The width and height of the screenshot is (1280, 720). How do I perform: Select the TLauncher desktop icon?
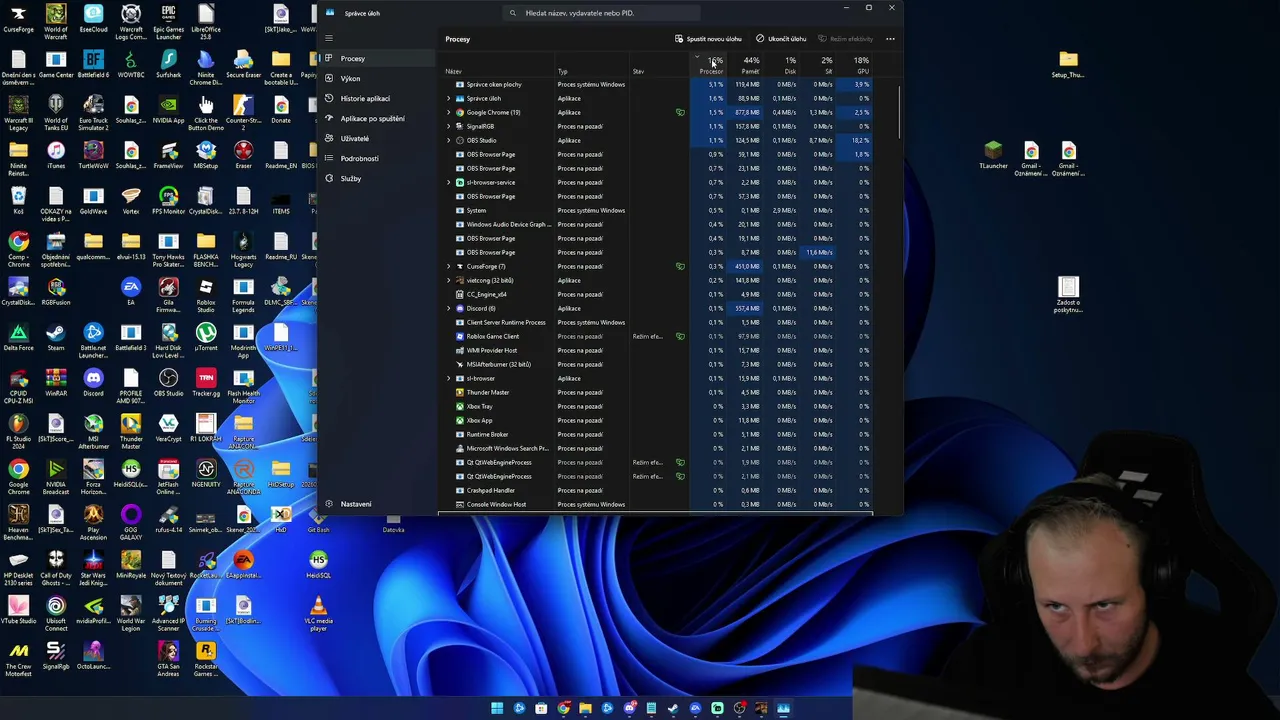(993, 156)
